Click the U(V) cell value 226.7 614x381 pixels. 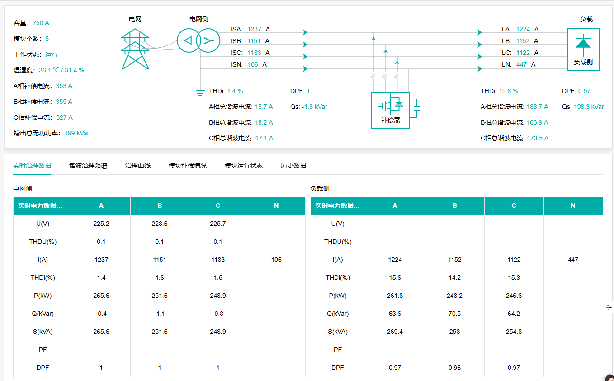coord(218,224)
